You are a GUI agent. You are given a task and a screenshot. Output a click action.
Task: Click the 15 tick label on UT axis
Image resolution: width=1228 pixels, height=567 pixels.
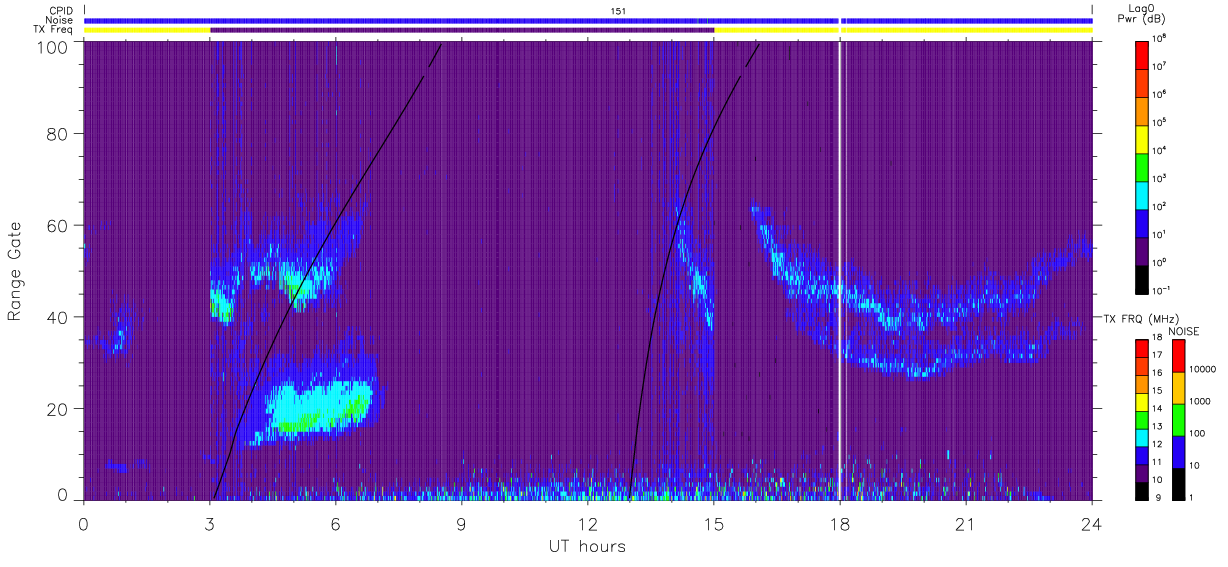(x=714, y=524)
